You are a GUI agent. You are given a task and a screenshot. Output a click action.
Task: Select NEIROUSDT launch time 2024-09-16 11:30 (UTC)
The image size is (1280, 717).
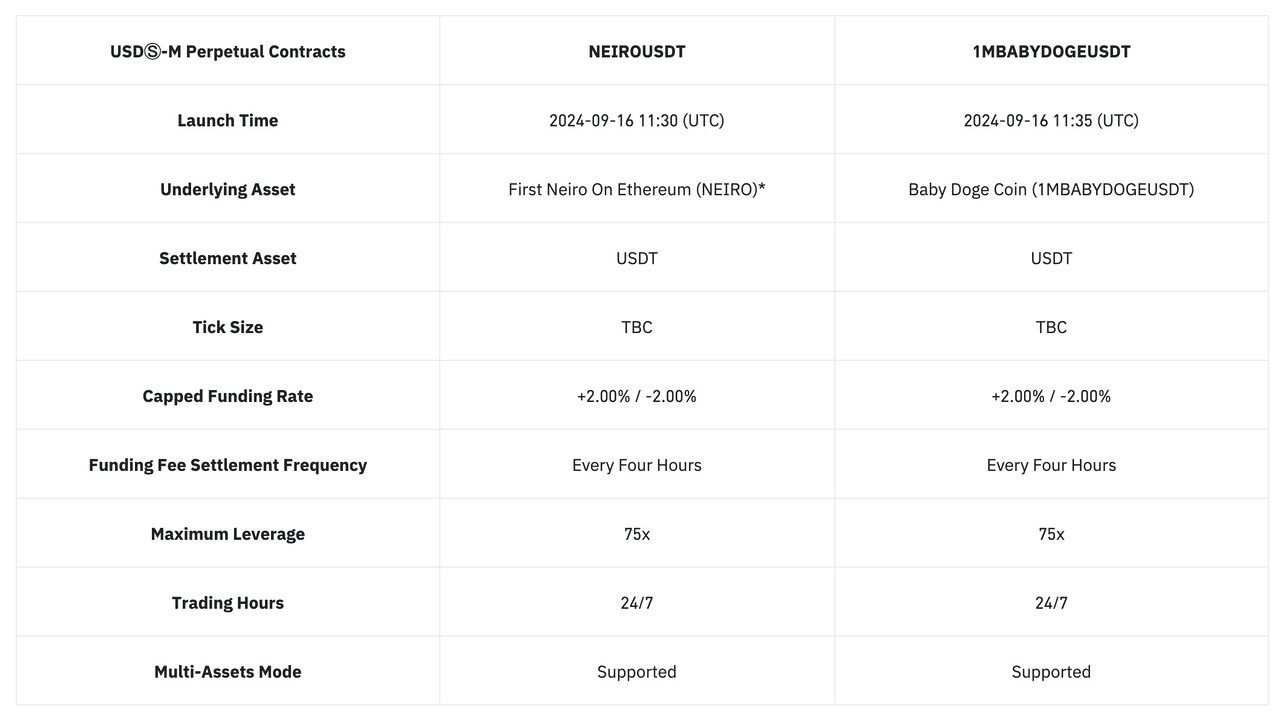637,120
